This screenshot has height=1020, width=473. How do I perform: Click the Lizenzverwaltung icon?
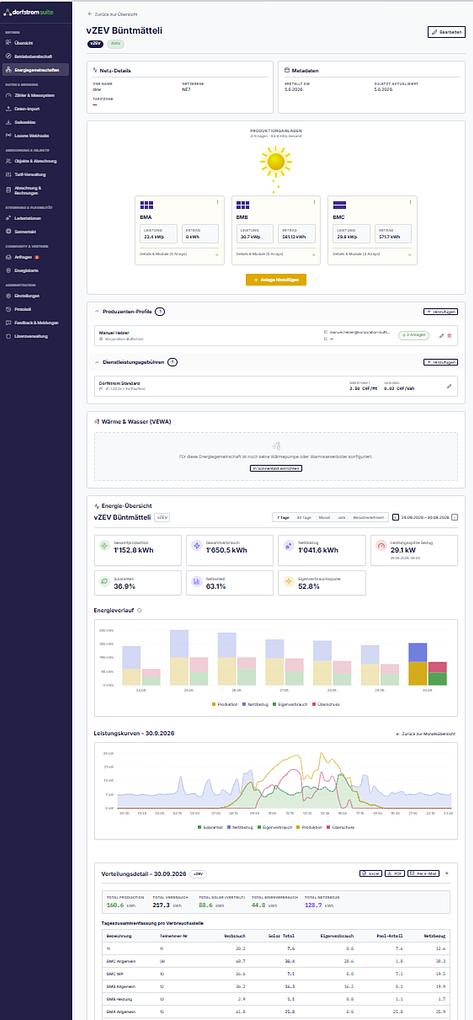click(x=8, y=336)
